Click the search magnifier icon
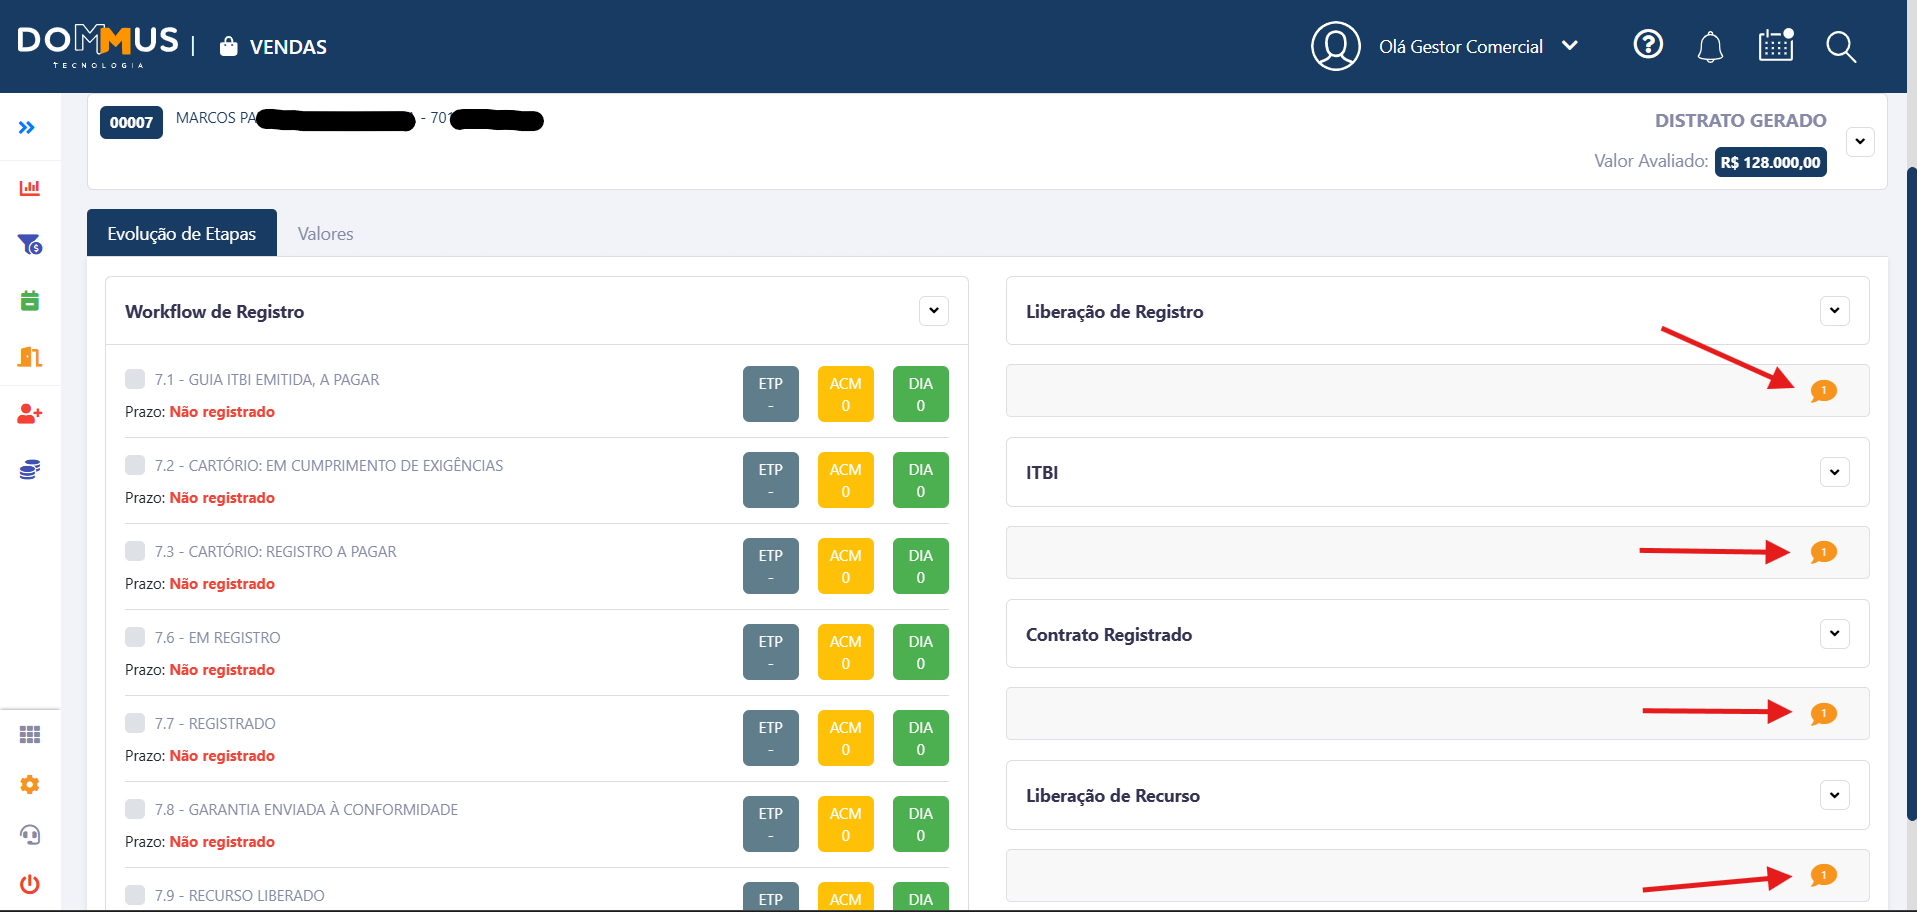Image resolution: width=1917 pixels, height=912 pixels. (1840, 47)
